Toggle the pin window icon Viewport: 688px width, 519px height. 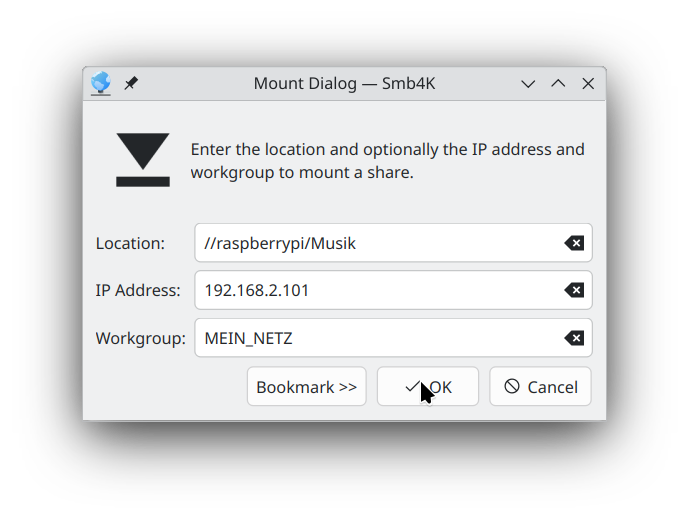(x=131, y=84)
